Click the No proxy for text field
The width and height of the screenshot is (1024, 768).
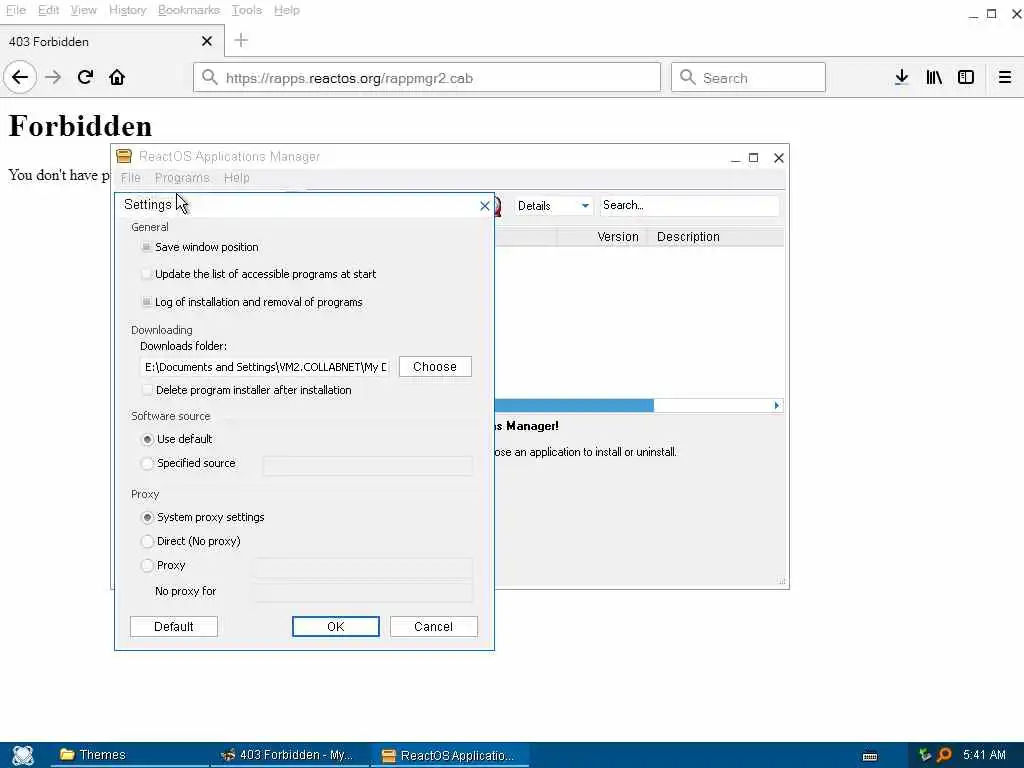pyautogui.click(x=362, y=592)
